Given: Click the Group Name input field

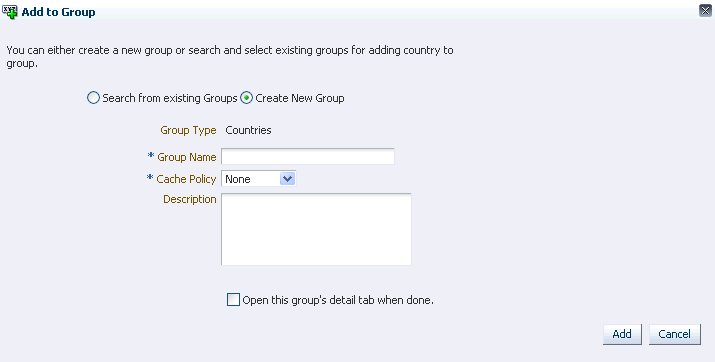Looking at the screenshot, I should [308, 157].
